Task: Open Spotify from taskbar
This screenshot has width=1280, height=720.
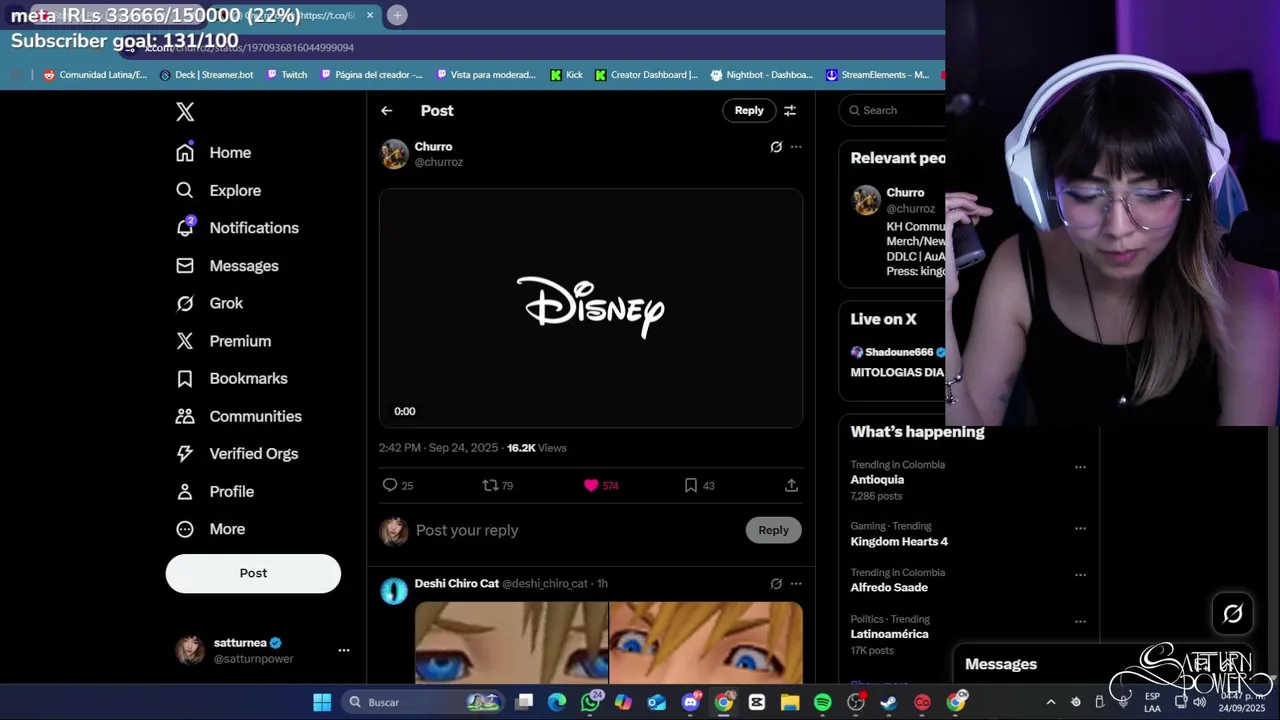Action: point(823,703)
